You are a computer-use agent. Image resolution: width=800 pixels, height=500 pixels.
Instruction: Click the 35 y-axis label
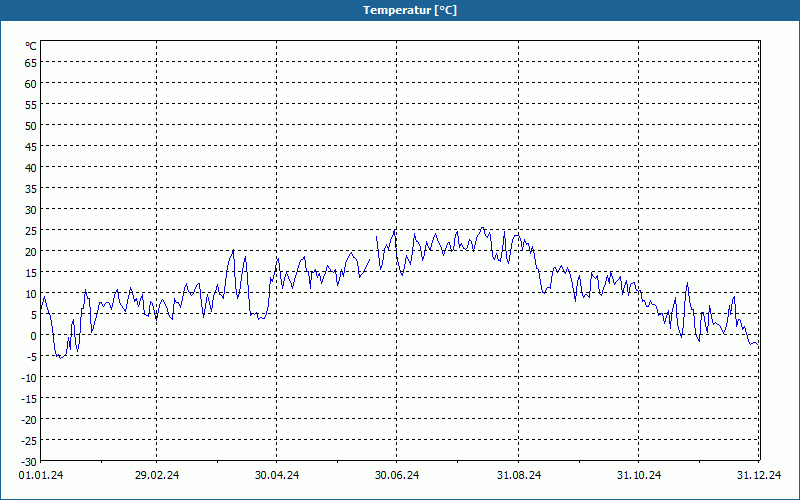pos(31,189)
